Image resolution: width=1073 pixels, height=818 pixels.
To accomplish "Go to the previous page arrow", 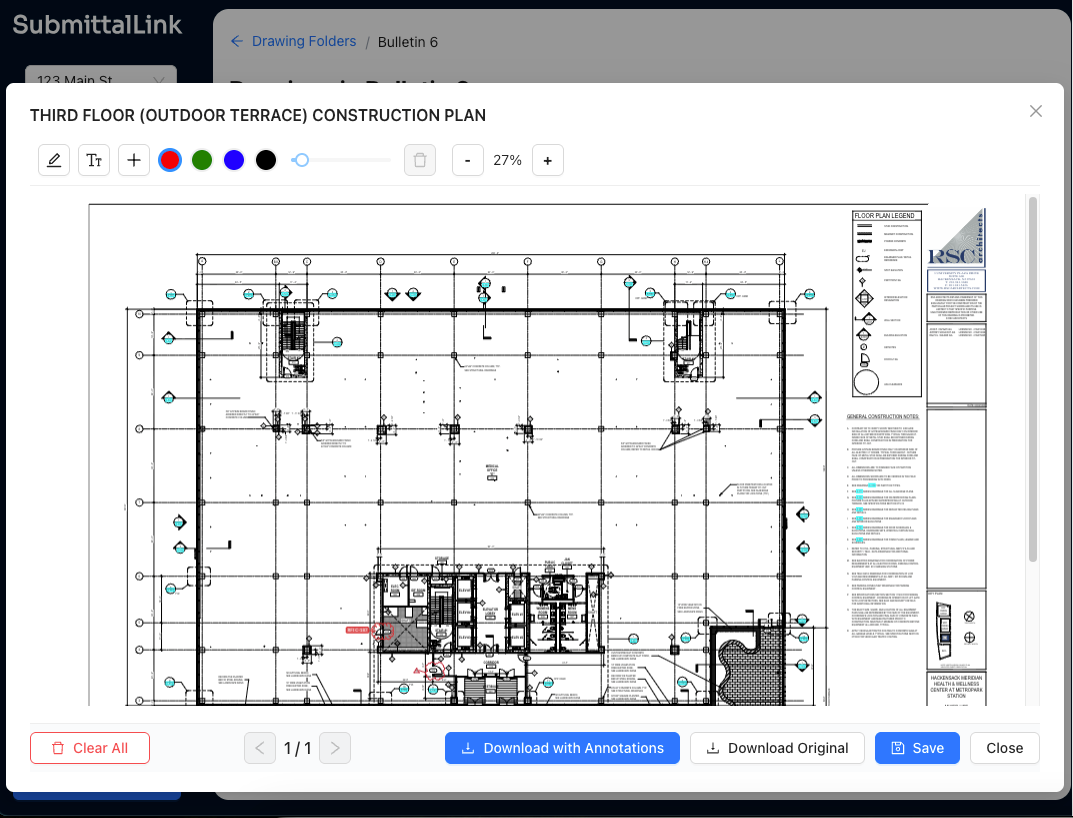I will point(259,747).
